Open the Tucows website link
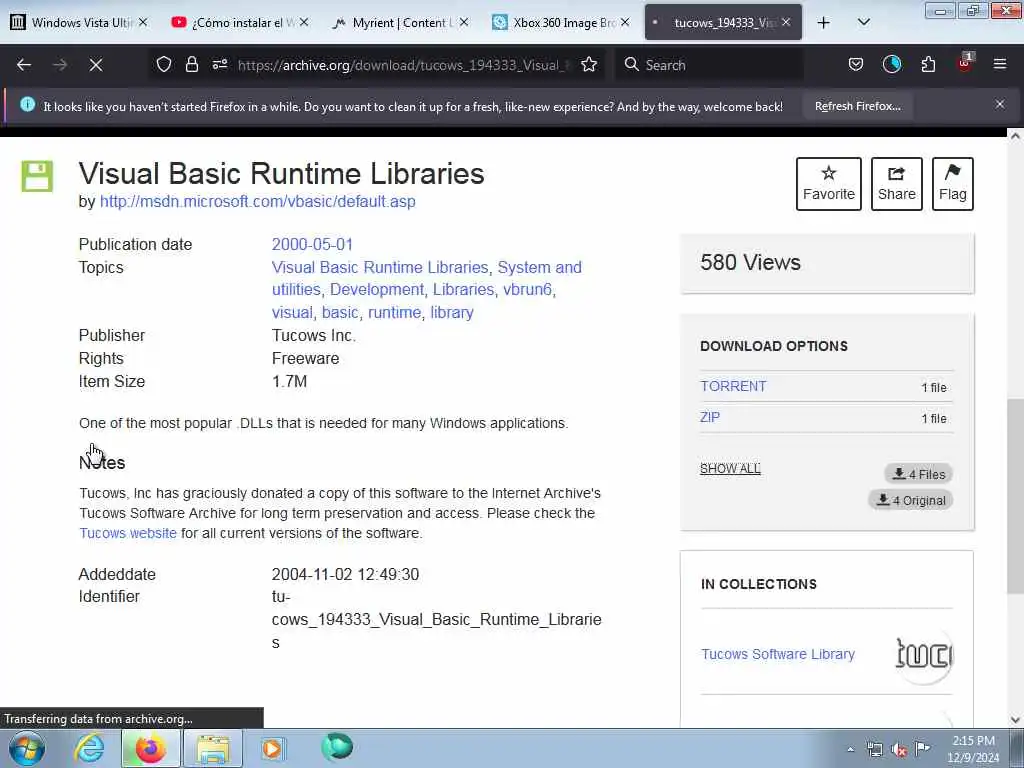Viewport: 1024px width, 768px height. (128, 533)
